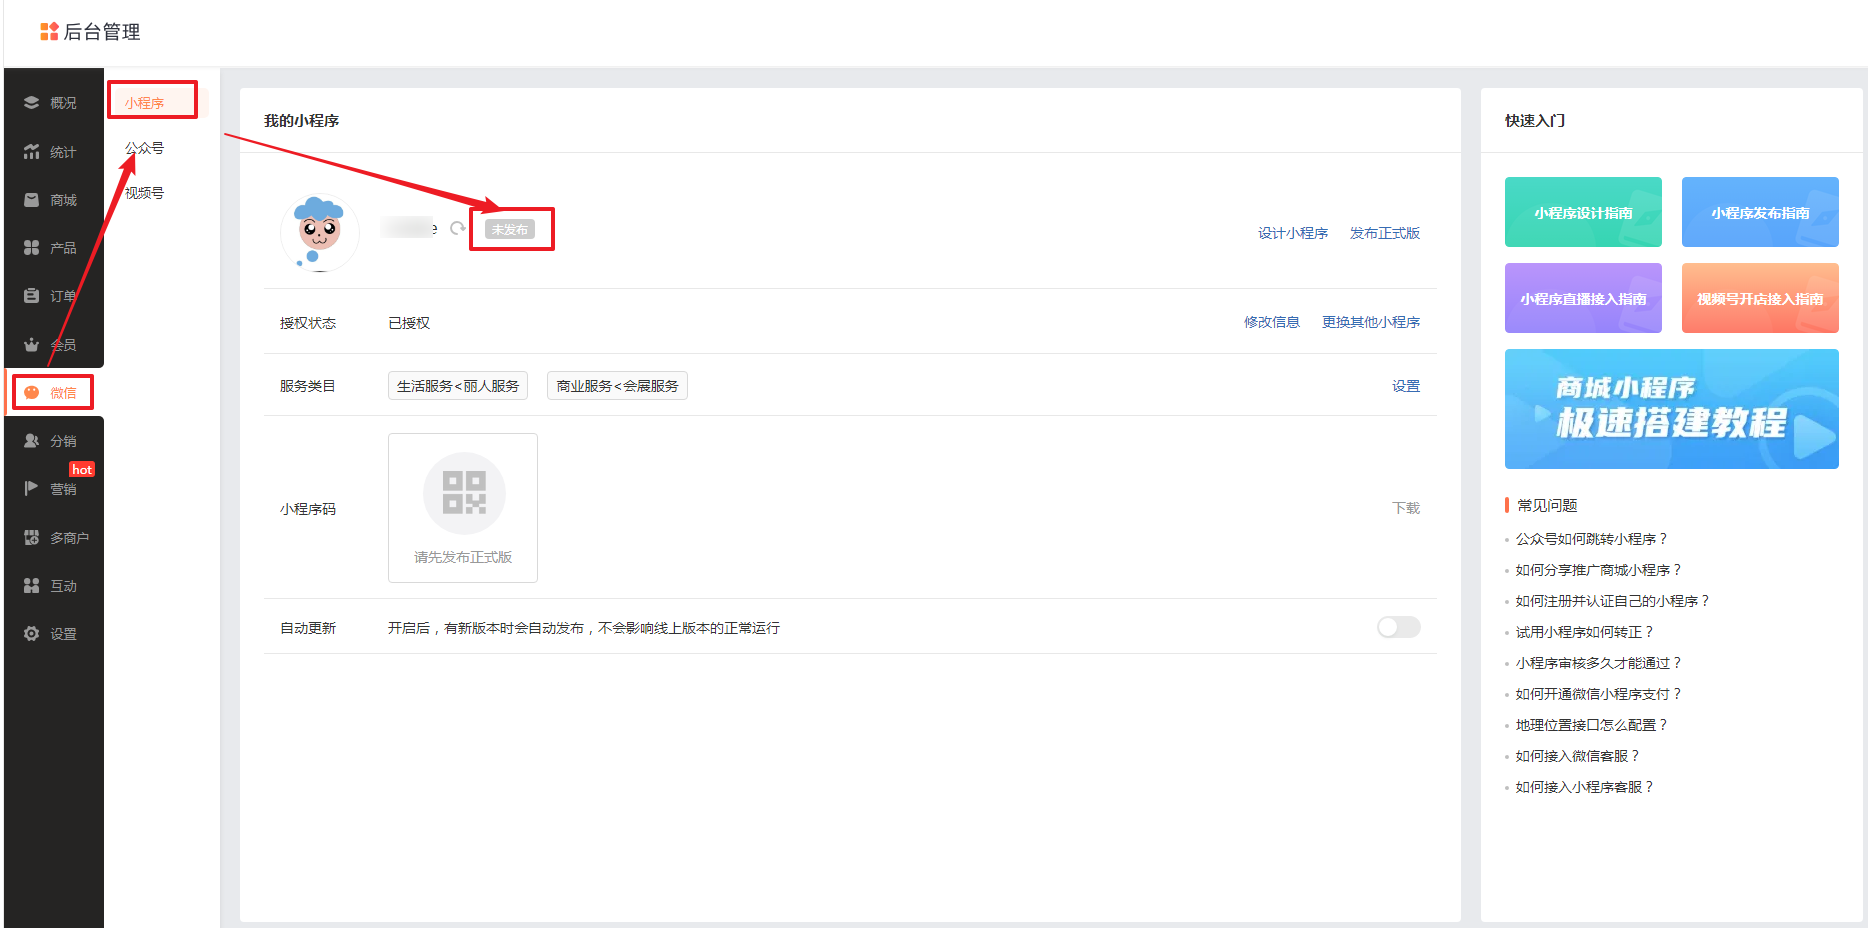Click the 发布正式版 link
The width and height of the screenshot is (1868, 928).
pyautogui.click(x=1384, y=233)
